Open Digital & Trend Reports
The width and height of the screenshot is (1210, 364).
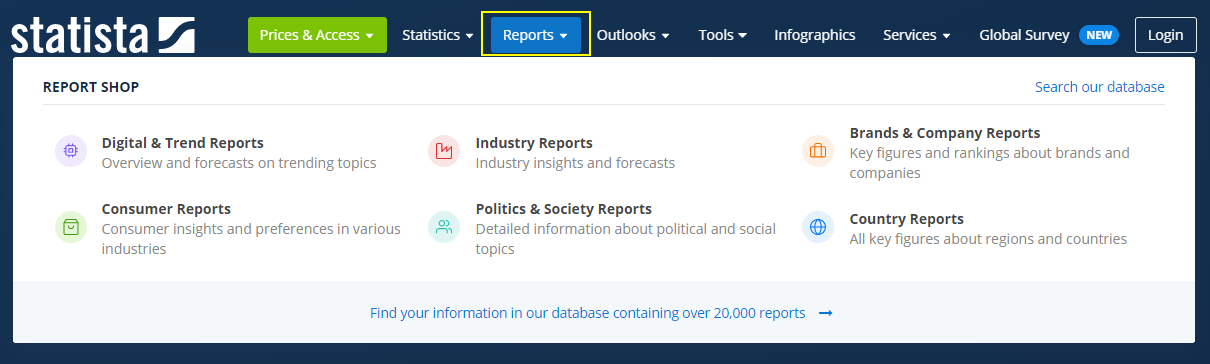(183, 143)
